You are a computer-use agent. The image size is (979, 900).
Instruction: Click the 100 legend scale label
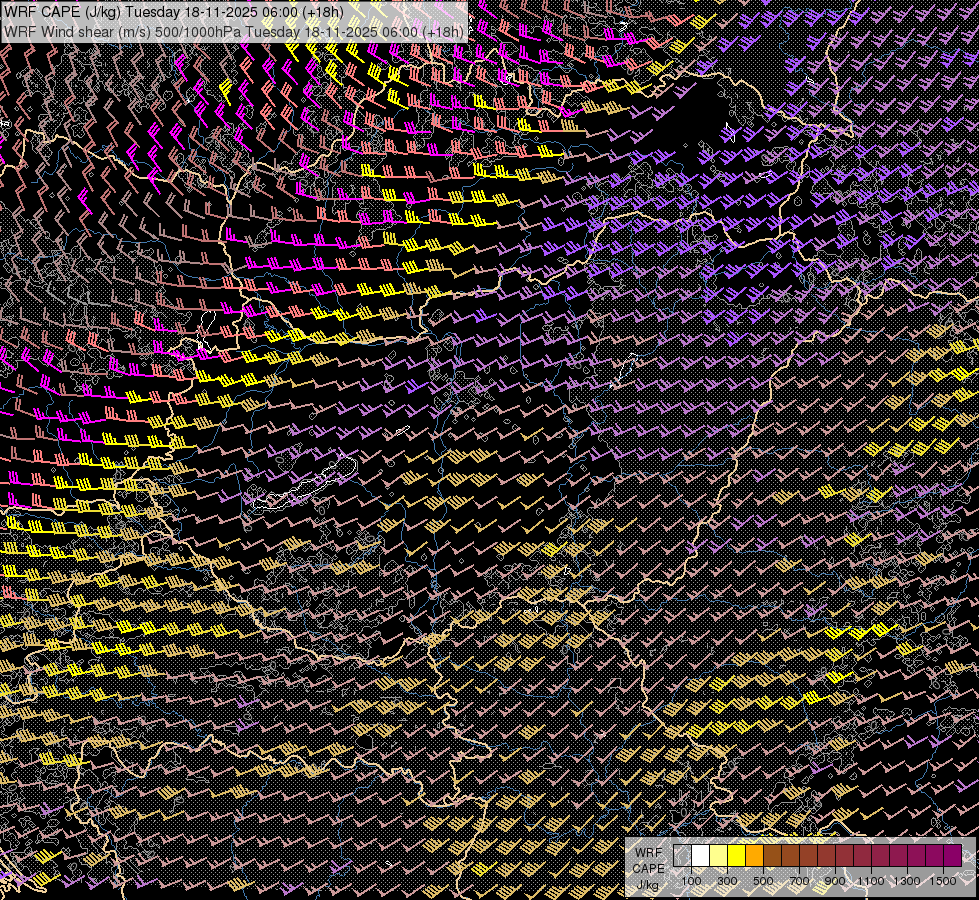point(691,881)
